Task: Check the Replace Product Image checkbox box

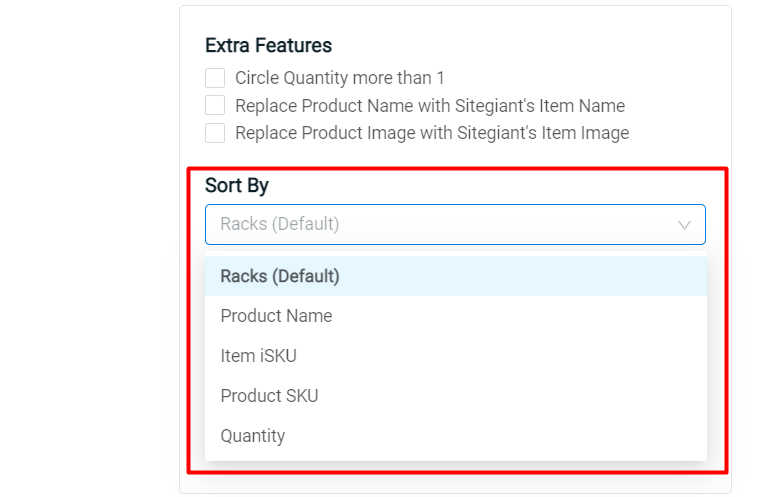Action: (215, 132)
